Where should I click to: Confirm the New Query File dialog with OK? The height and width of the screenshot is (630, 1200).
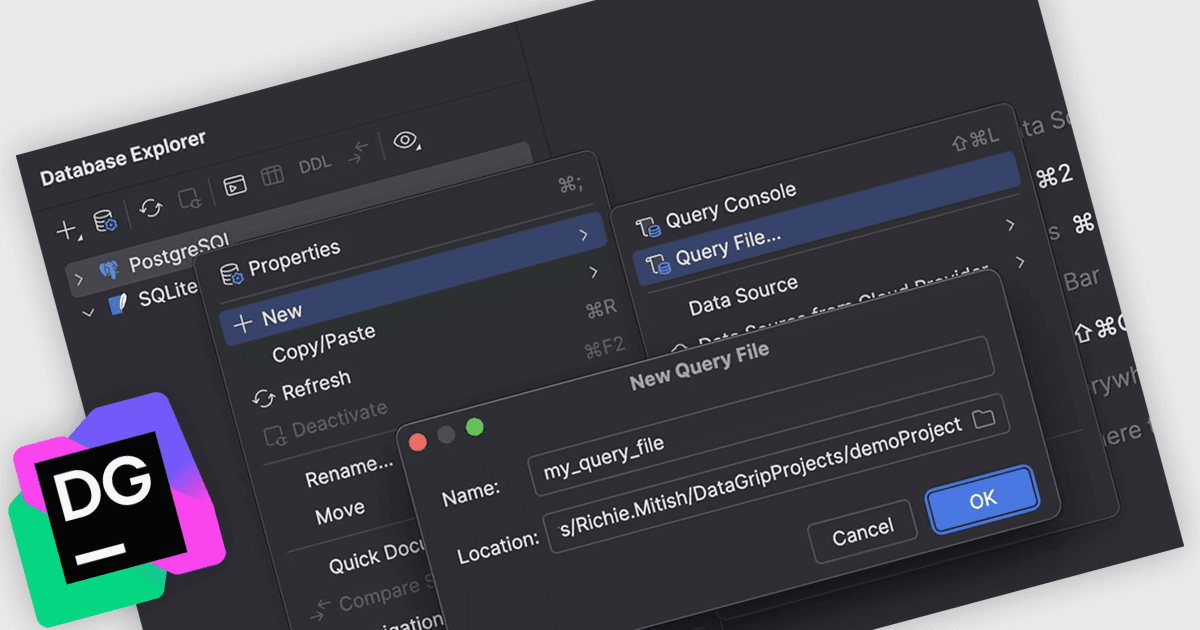[x=983, y=498]
